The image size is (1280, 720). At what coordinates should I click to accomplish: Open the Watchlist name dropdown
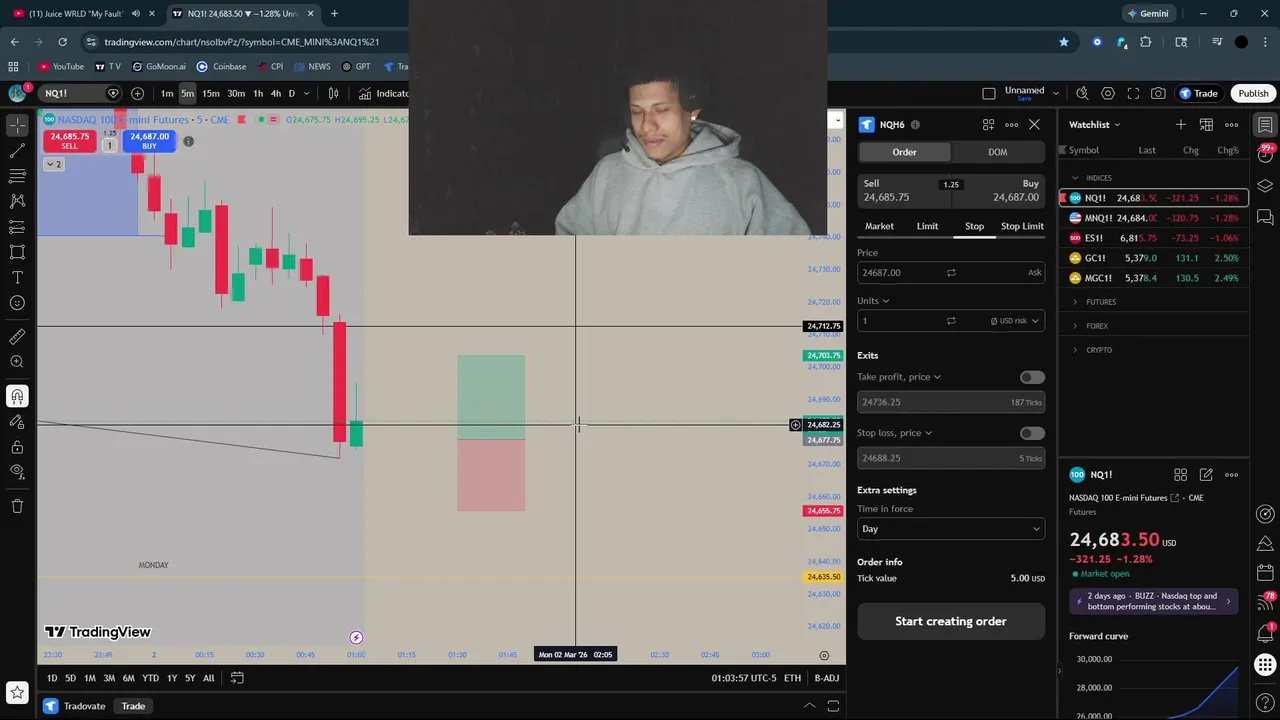tap(1094, 125)
